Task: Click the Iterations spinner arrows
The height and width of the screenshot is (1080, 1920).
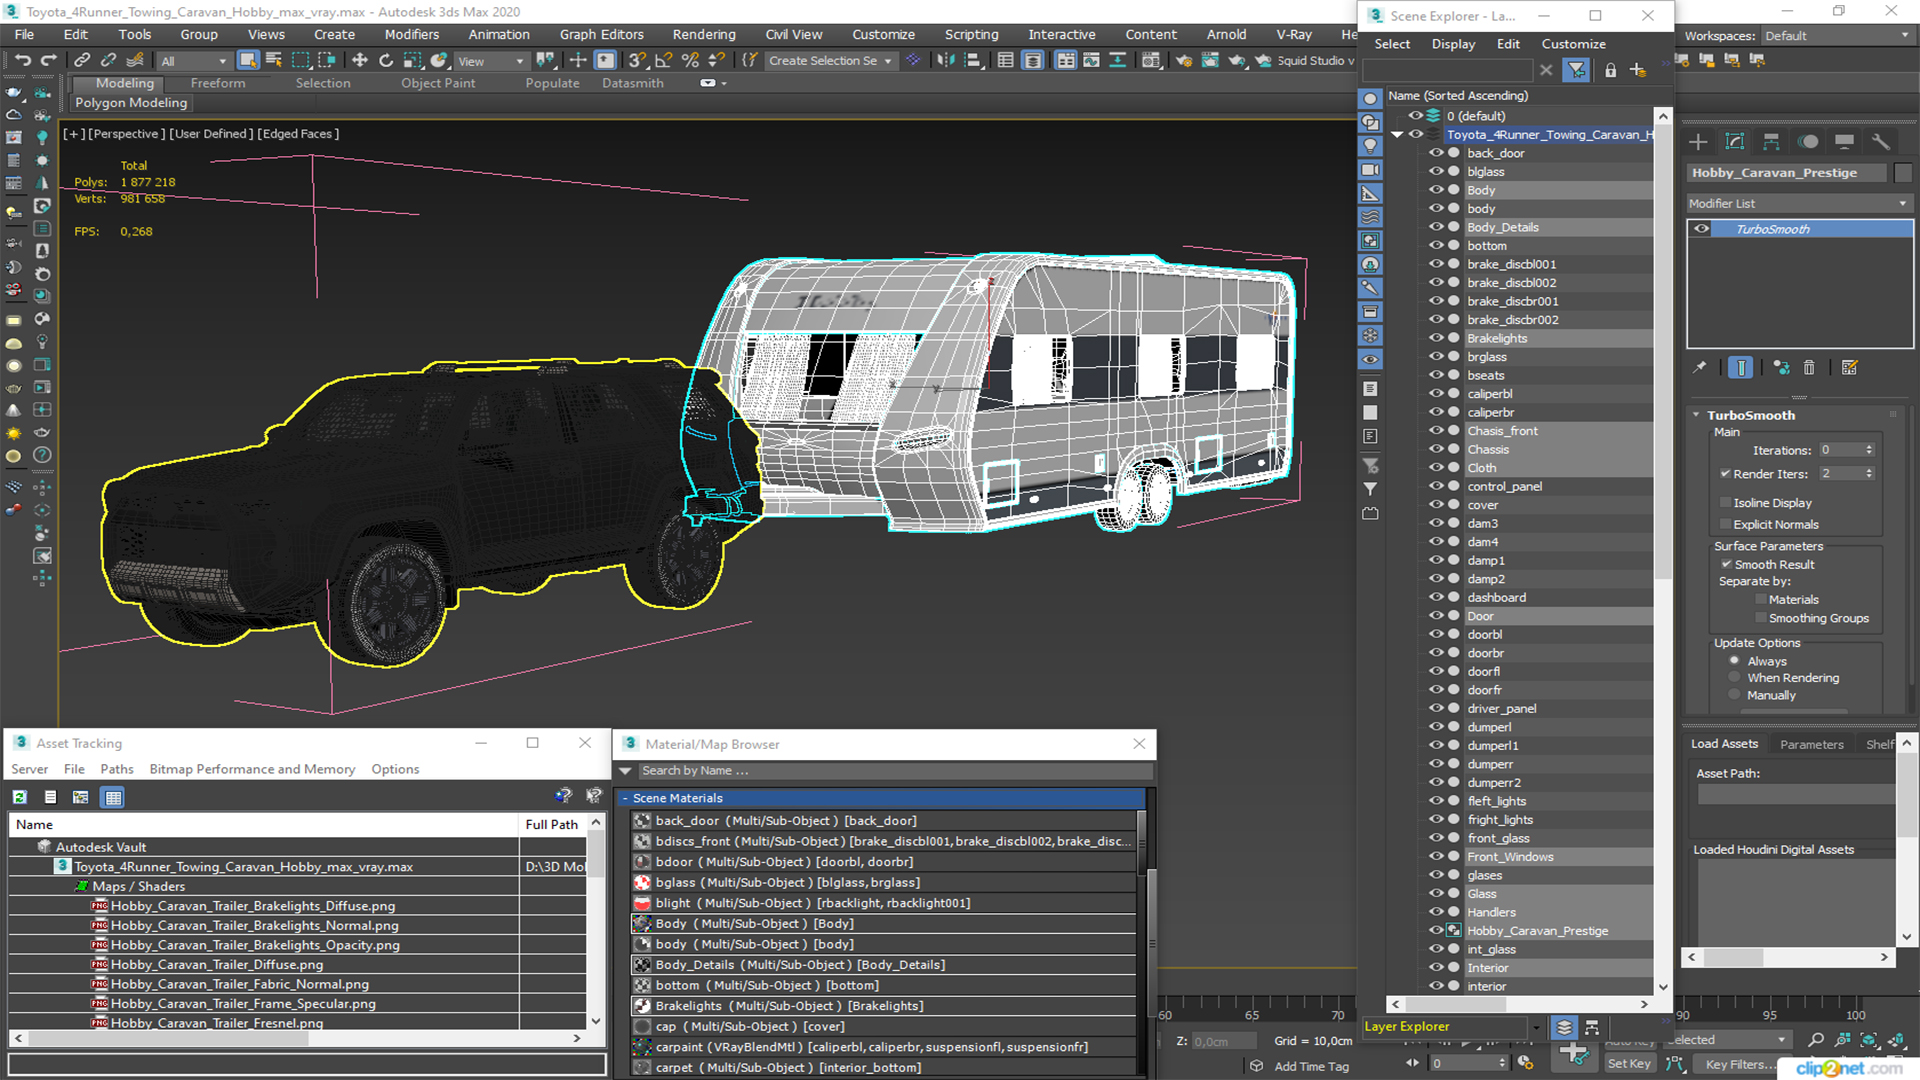Action: point(1869,450)
